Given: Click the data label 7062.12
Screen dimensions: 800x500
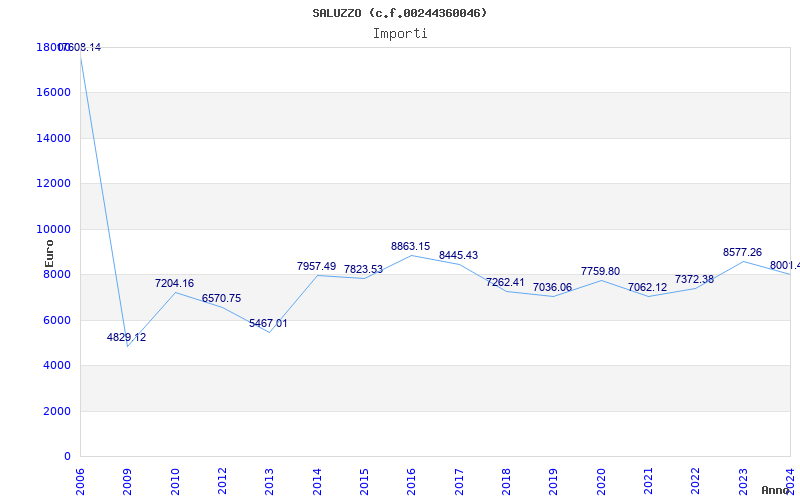Looking at the screenshot, I should click(x=647, y=287).
